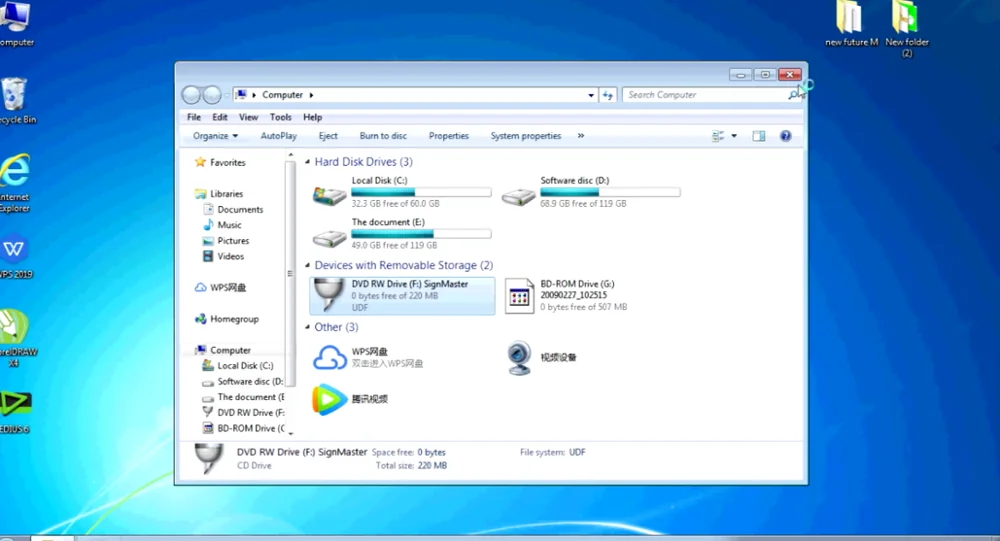The height and width of the screenshot is (541, 1000).
Task: Click the Search Computer input field
Action: pos(705,95)
